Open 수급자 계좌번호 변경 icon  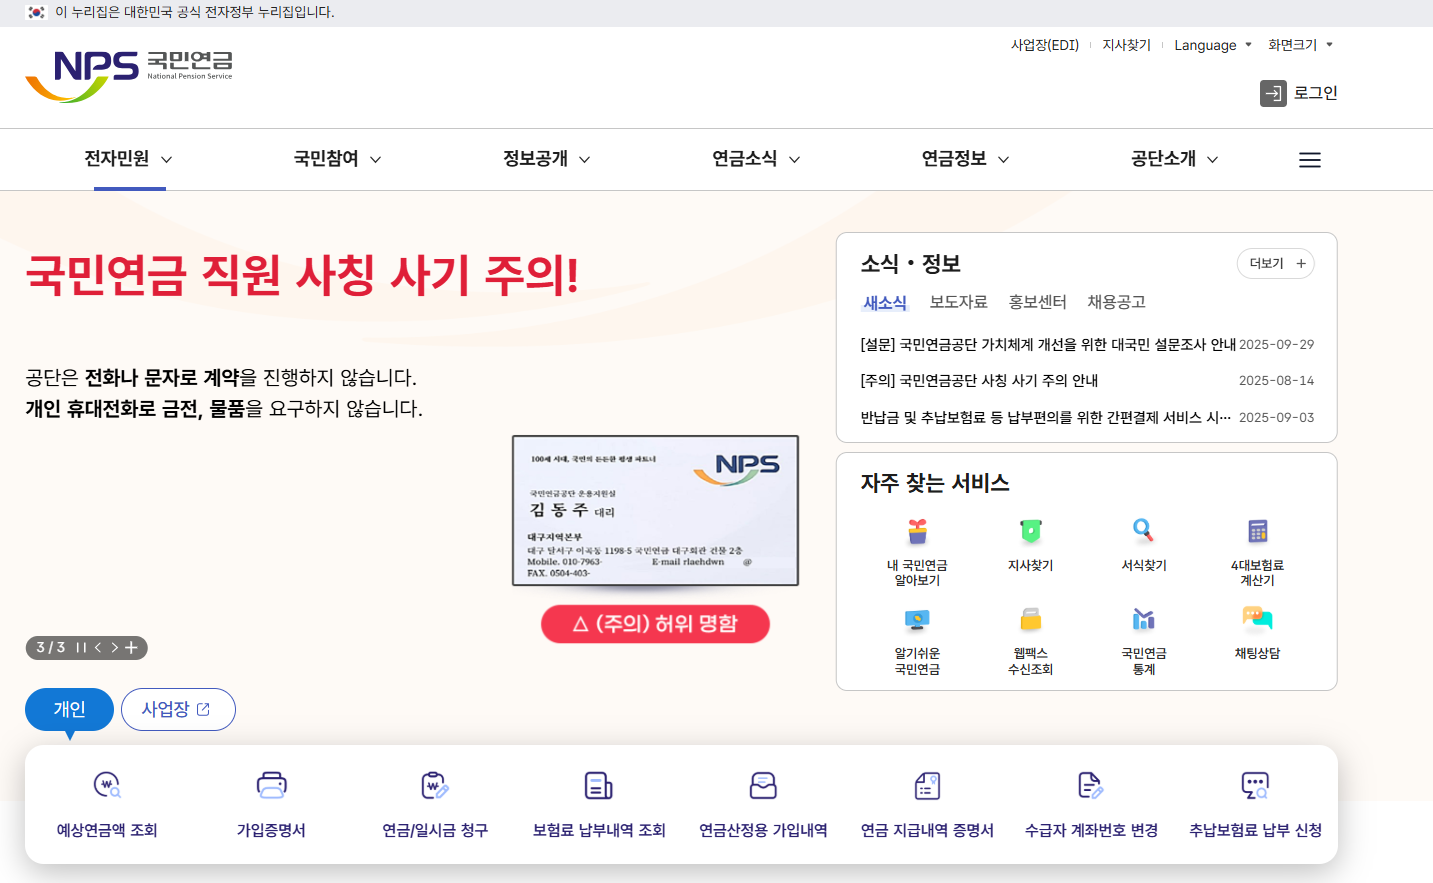coord(1091,786)
